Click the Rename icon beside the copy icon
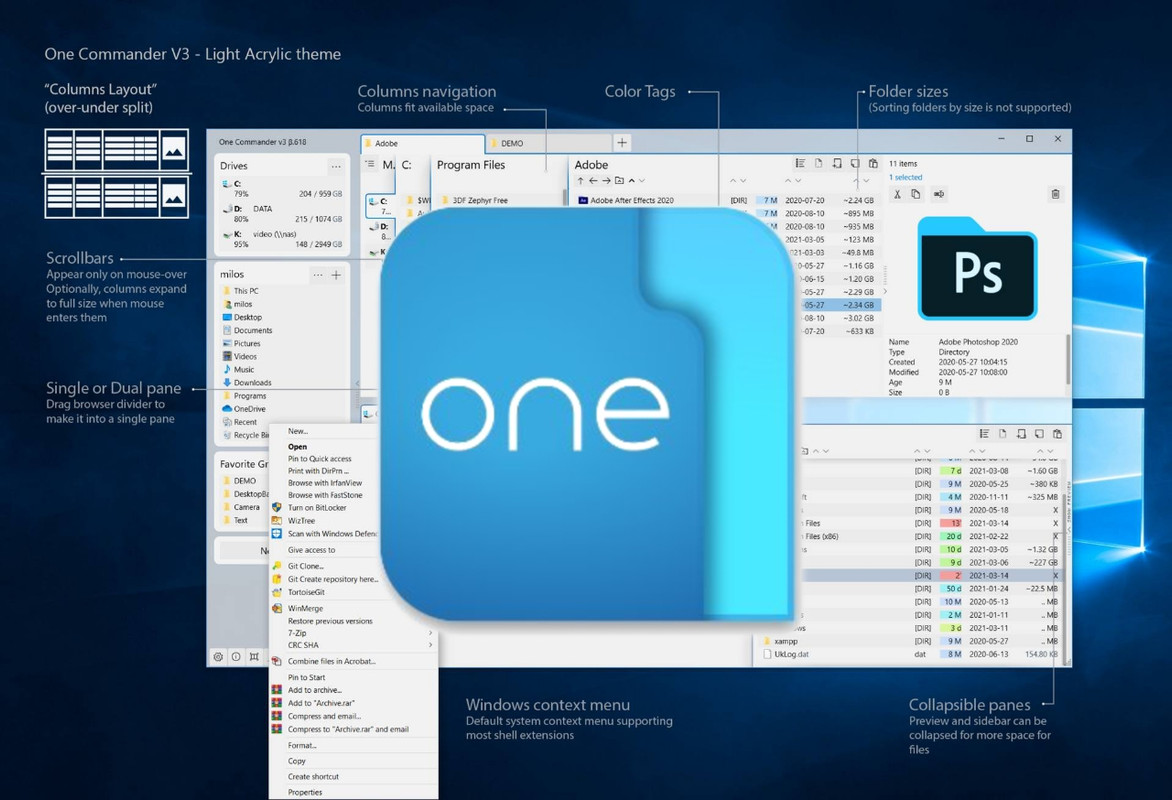Viewport: 1172px width, 800px height. [939, 194]
